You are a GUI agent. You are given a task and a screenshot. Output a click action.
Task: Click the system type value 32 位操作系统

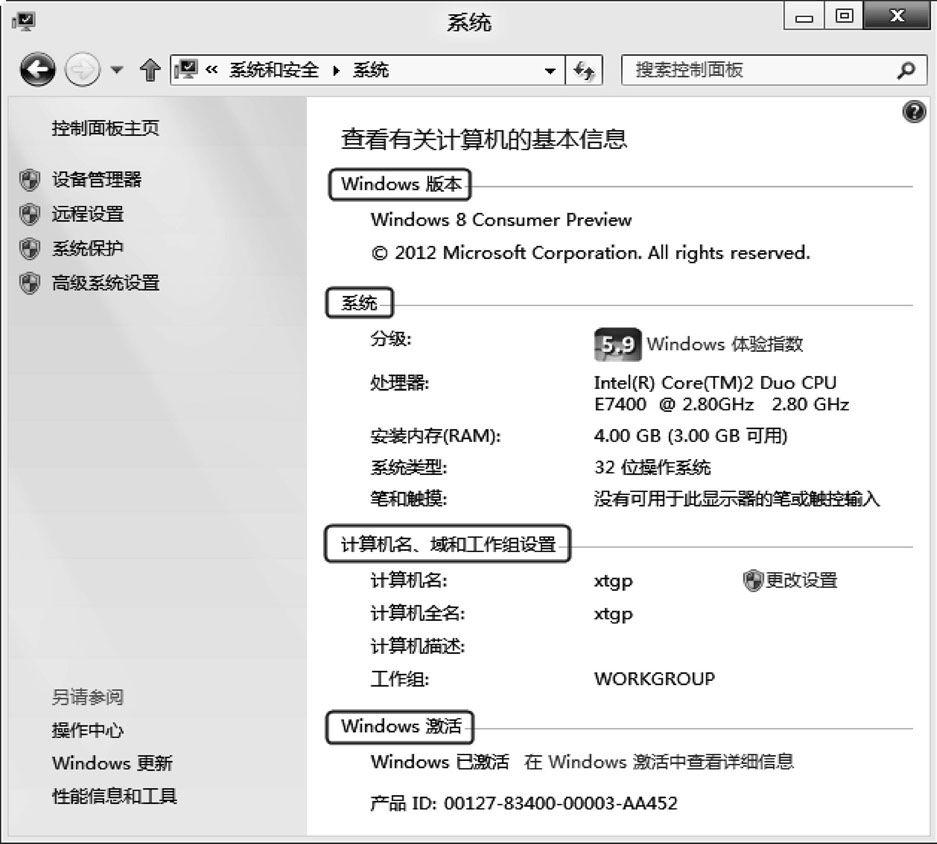[653, 467]
